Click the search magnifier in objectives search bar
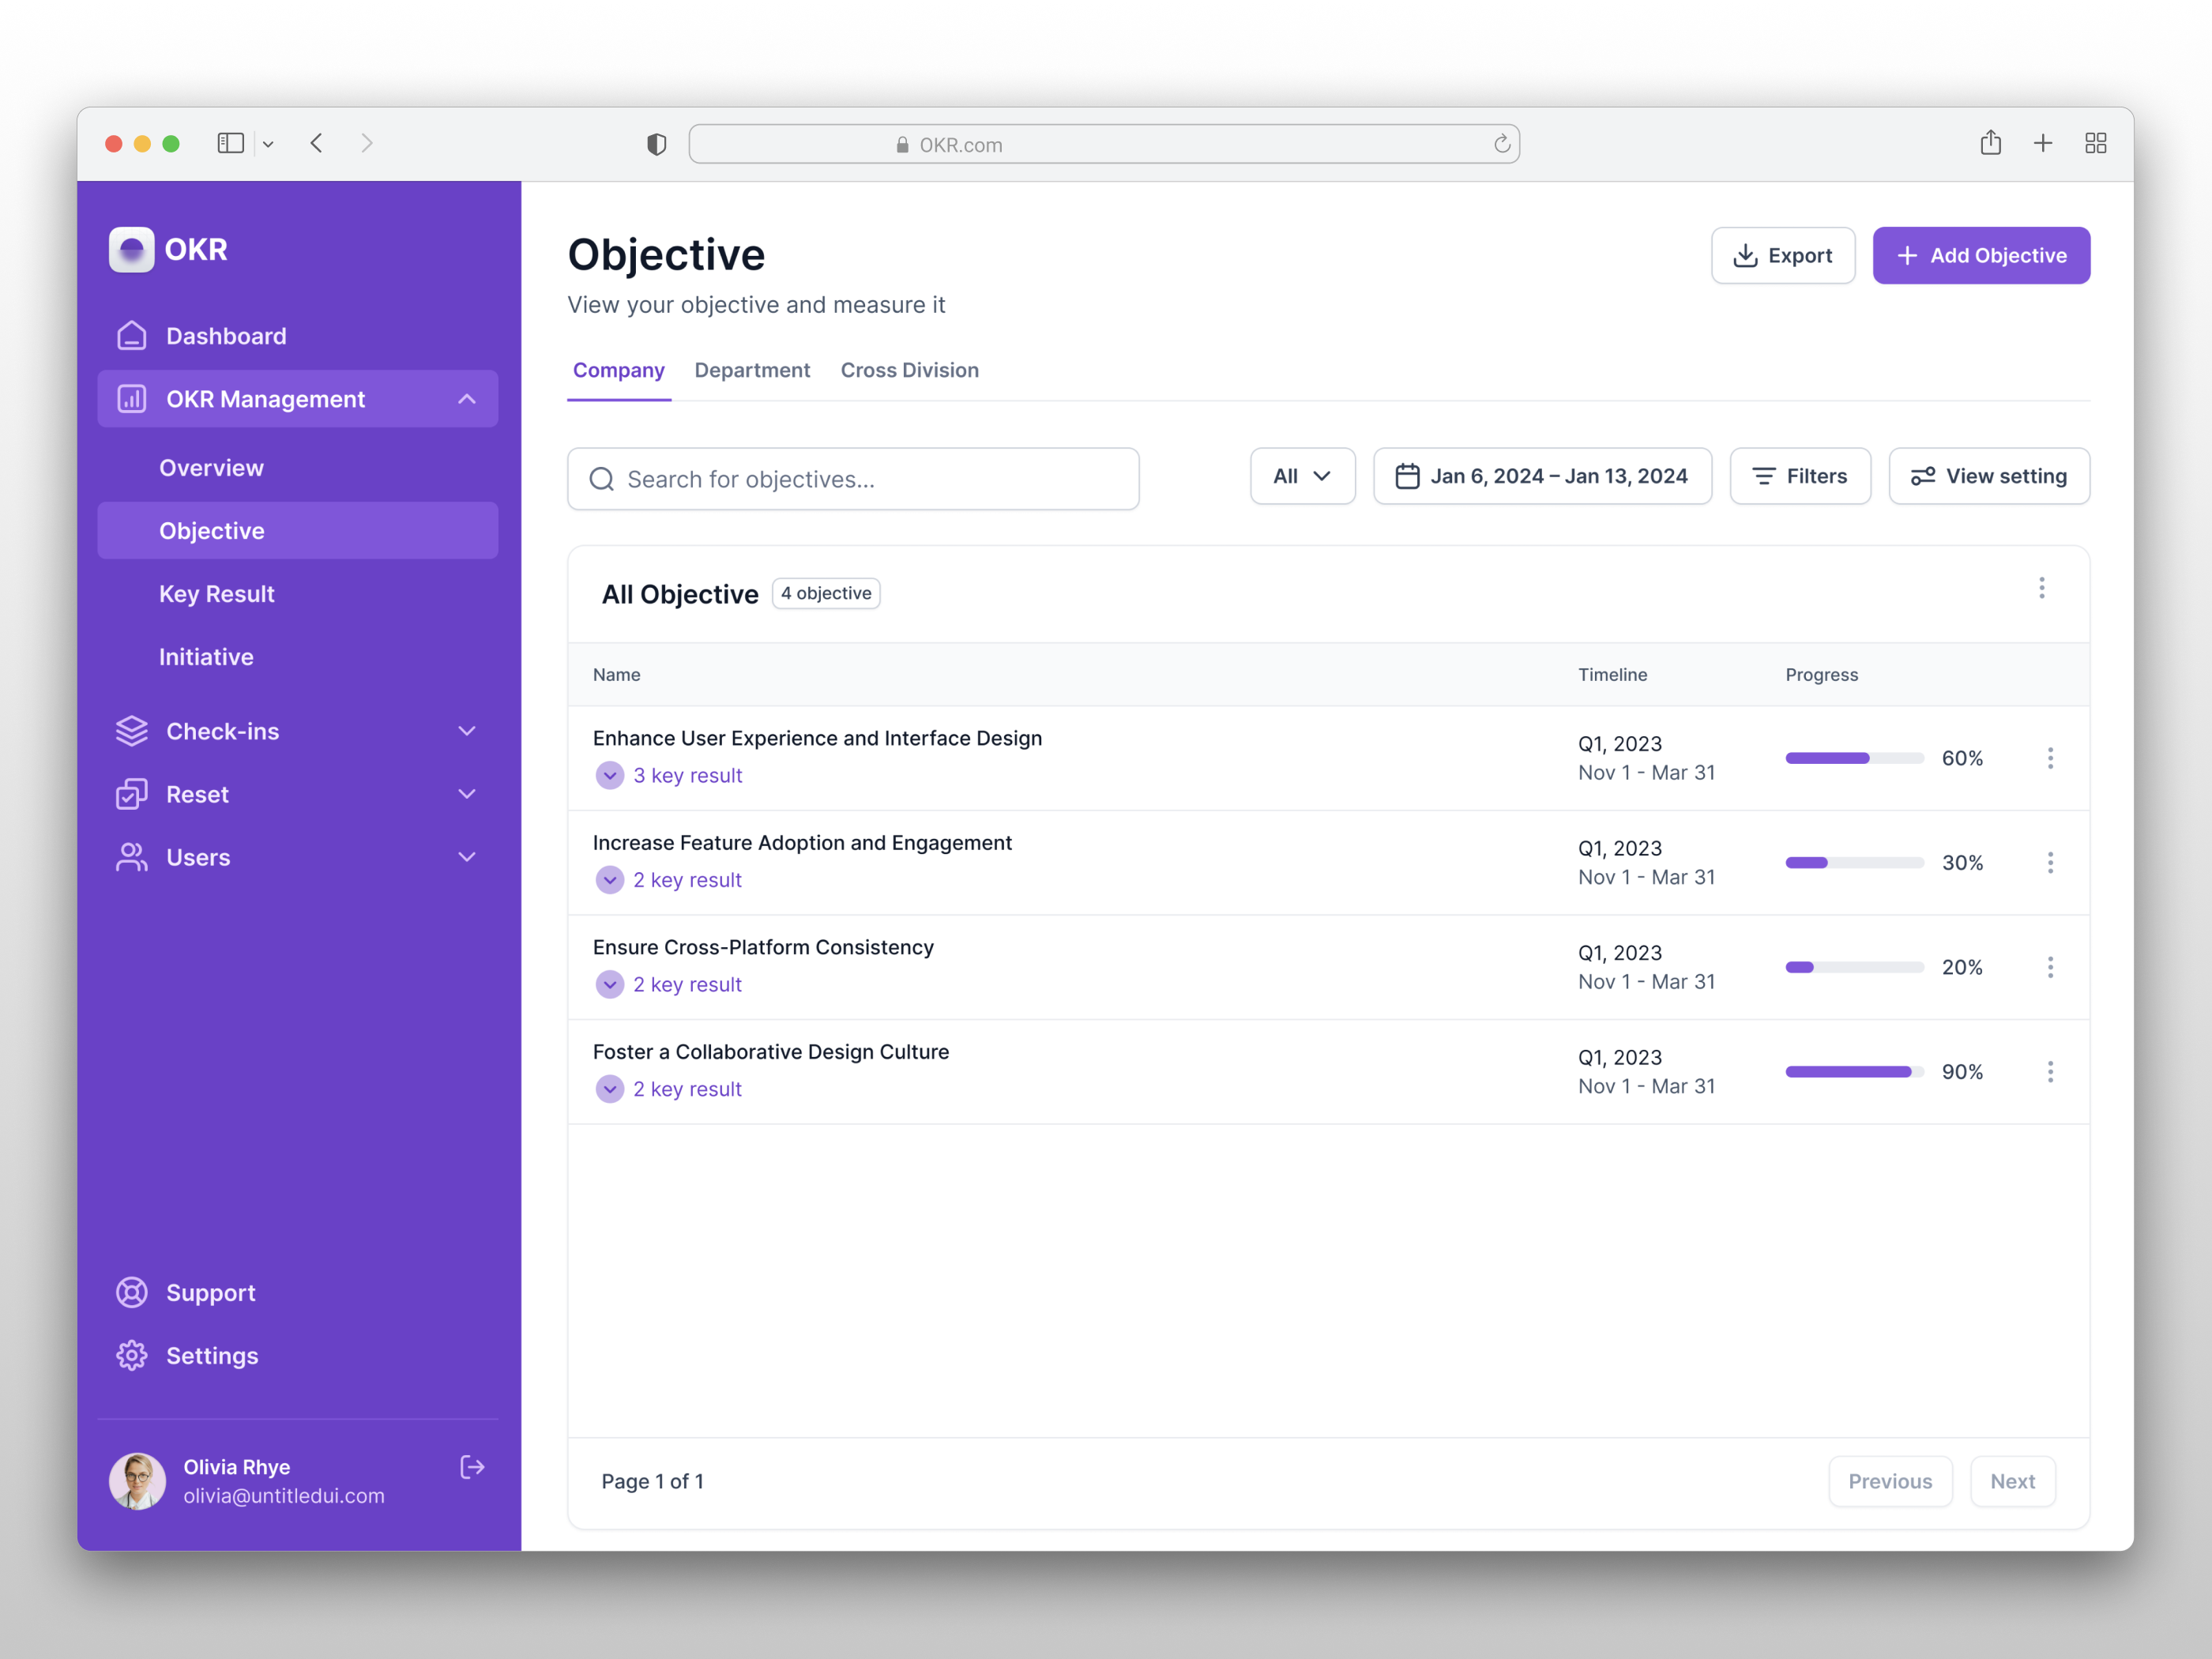The height and width of the screenshot is (1659, 2212). coord(601,479)
